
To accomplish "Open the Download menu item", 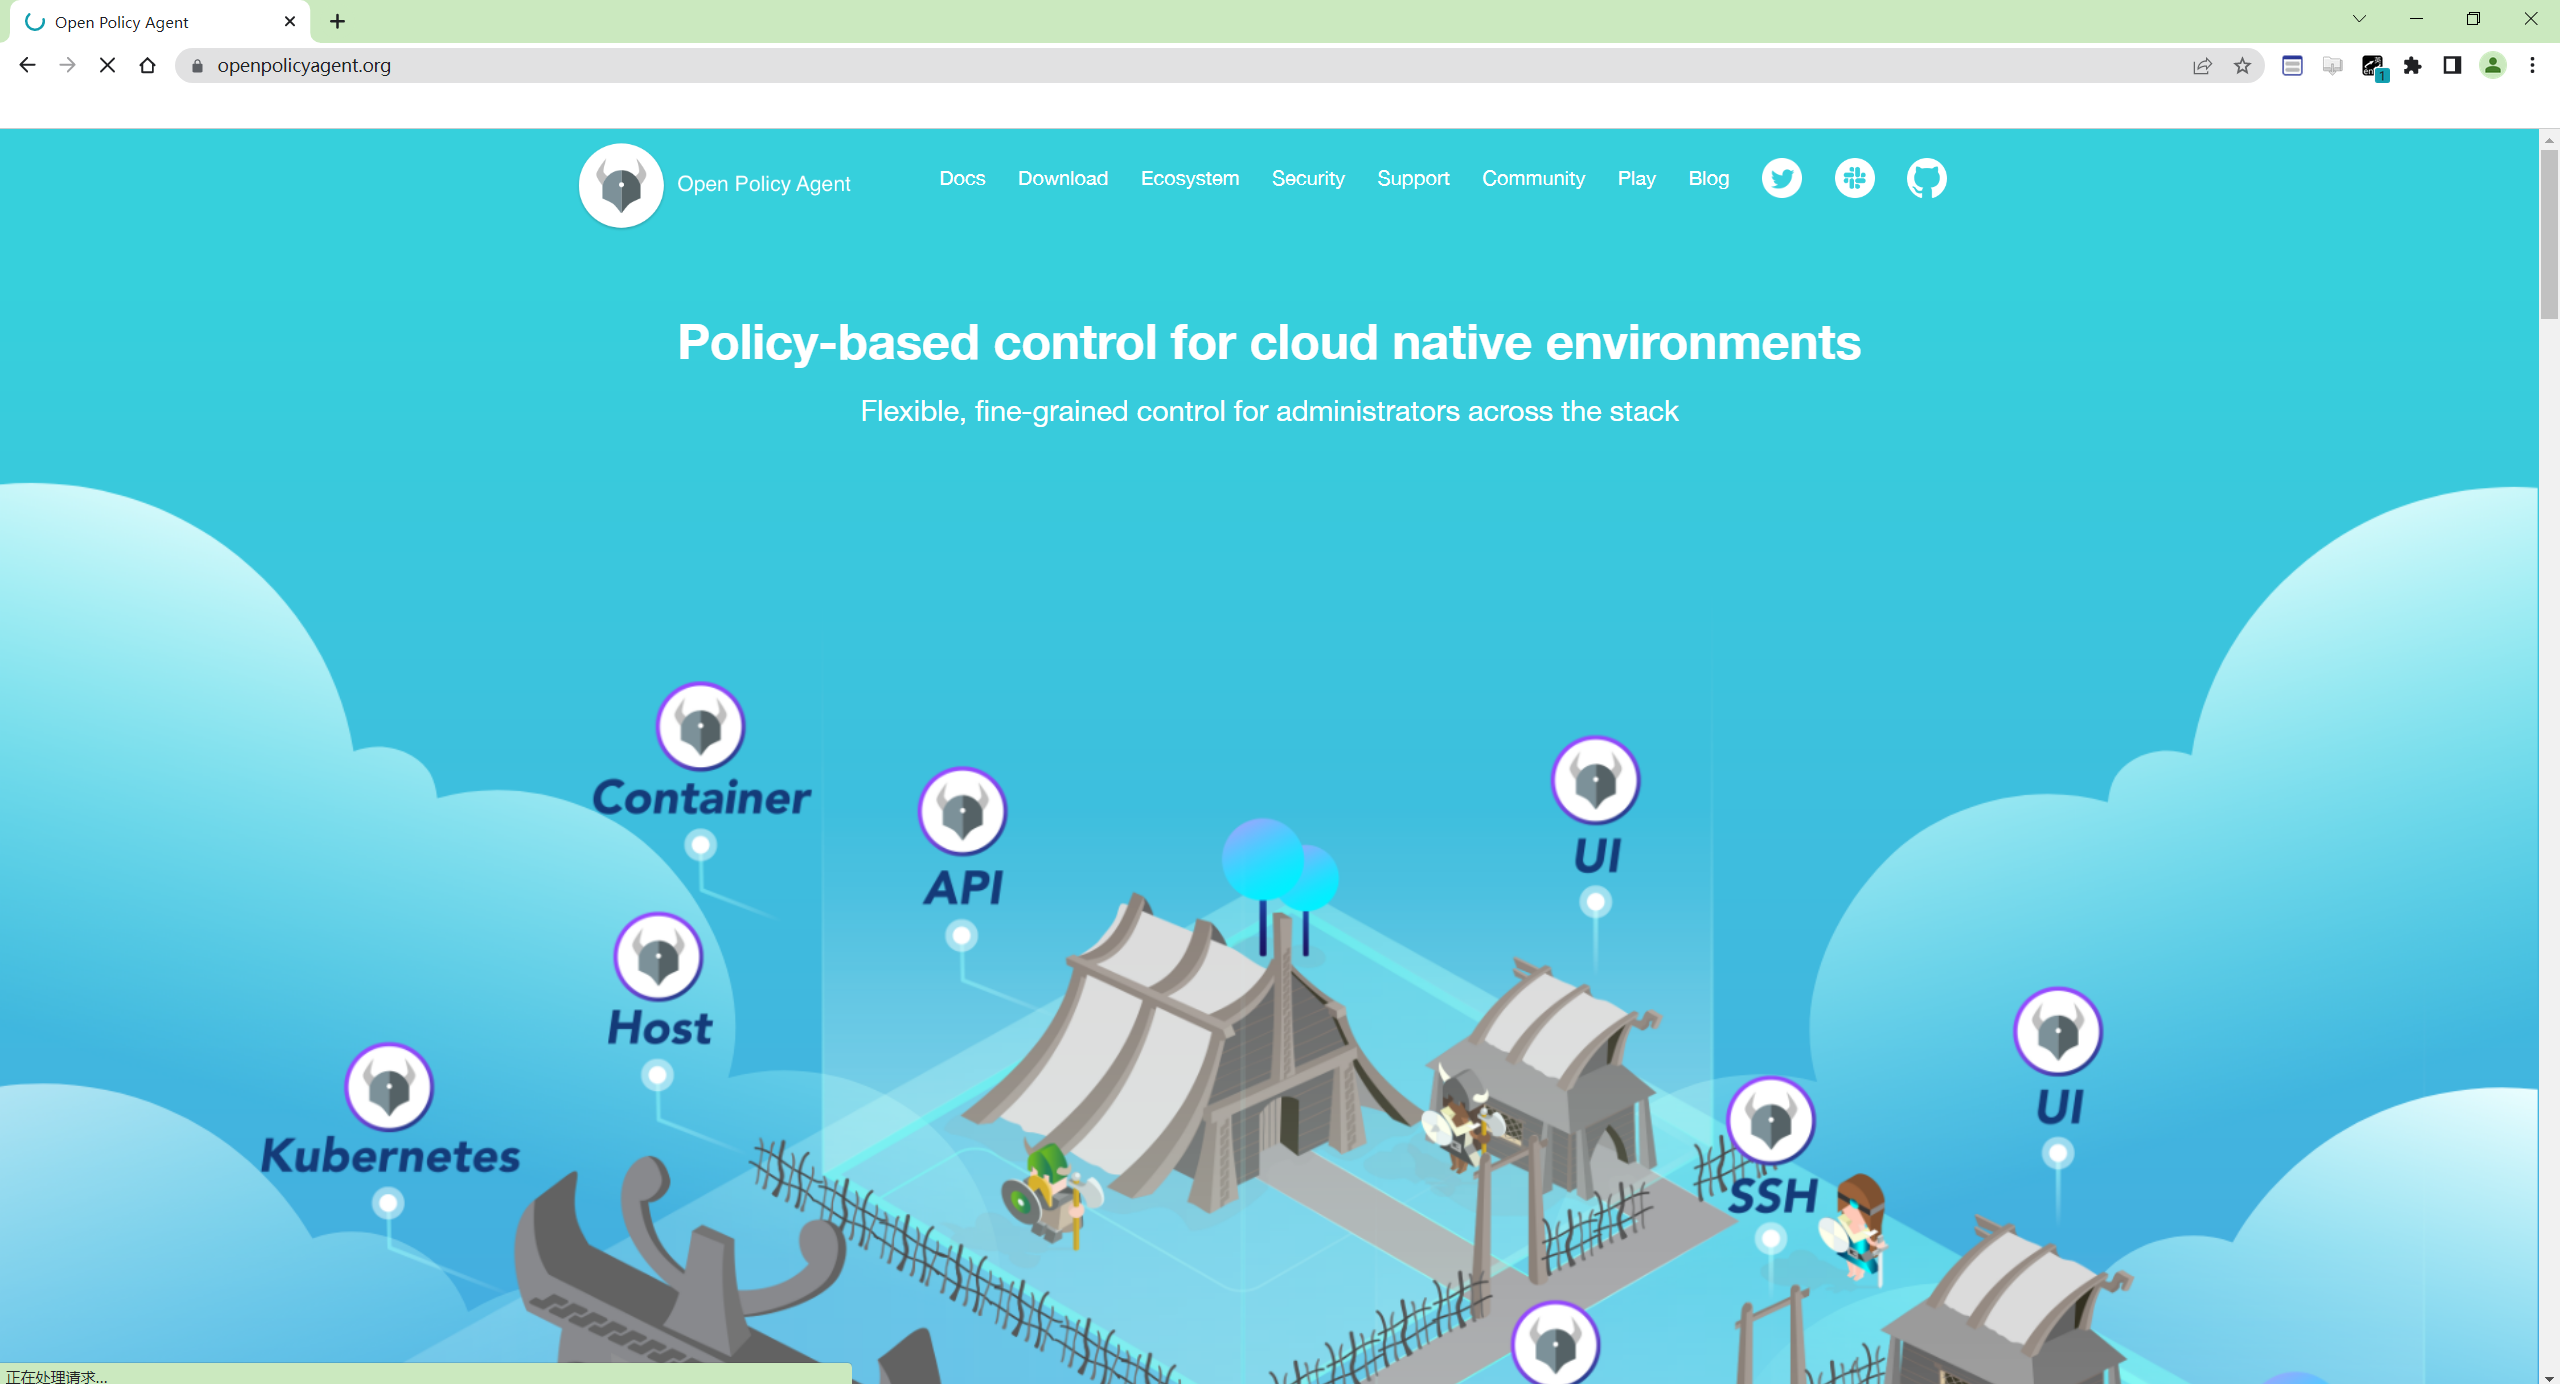I will pos(1063,178).
